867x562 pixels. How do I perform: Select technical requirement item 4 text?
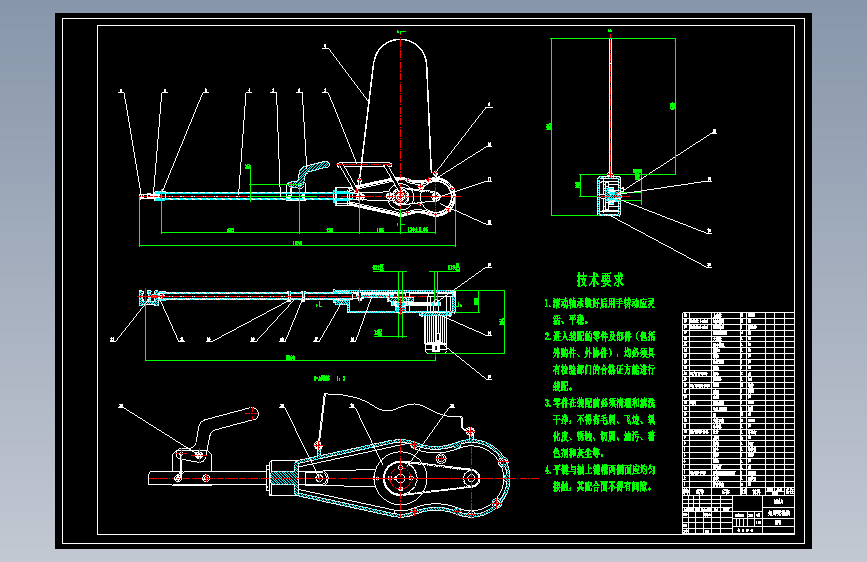599,478
